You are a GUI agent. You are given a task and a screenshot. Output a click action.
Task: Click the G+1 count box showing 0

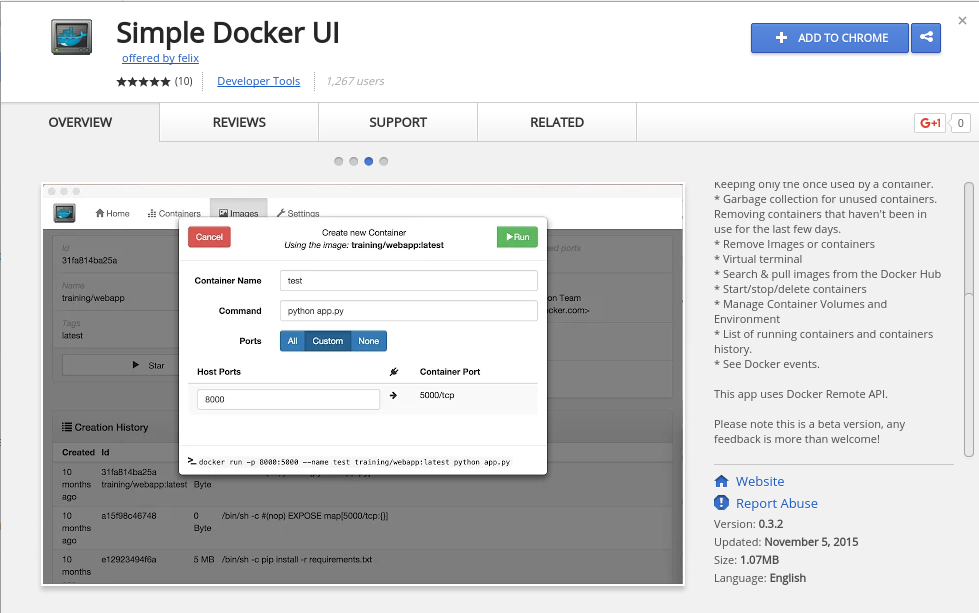tap(960, 123)
